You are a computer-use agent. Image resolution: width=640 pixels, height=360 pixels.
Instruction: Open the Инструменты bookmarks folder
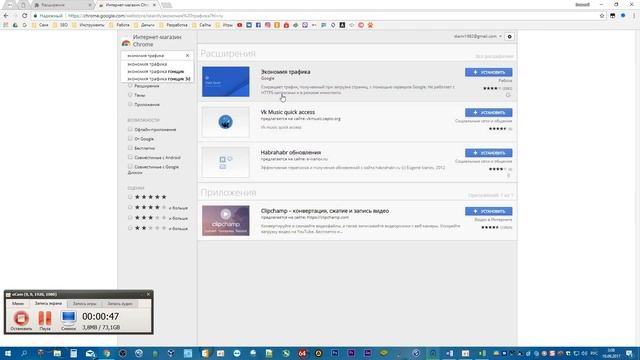[88, 25]
